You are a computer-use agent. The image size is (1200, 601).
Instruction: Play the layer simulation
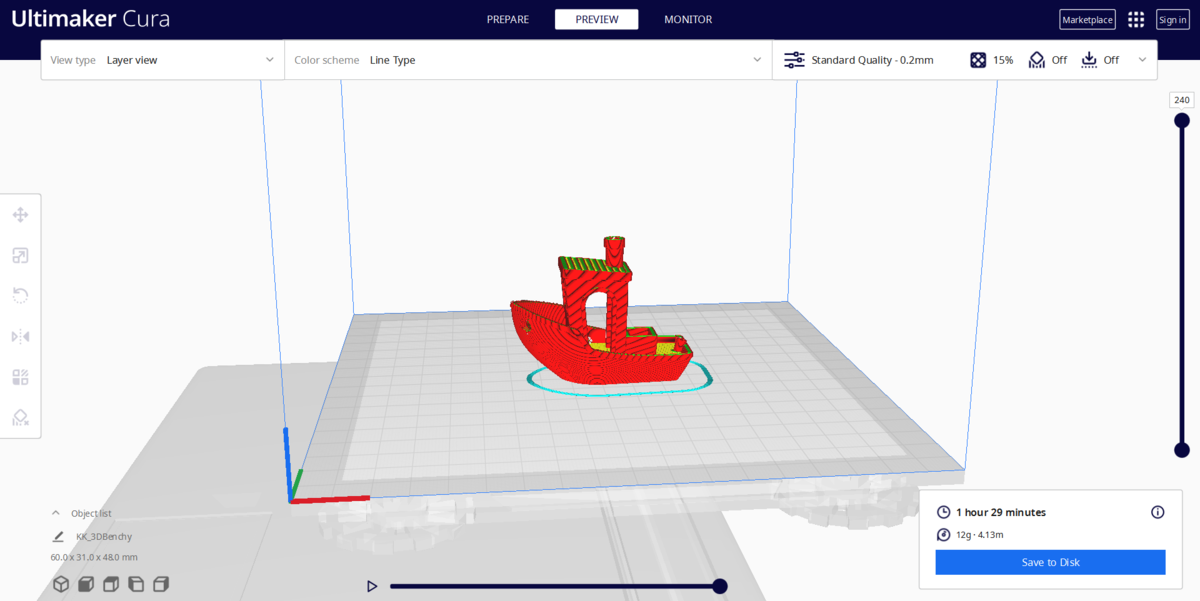point(372,586)
